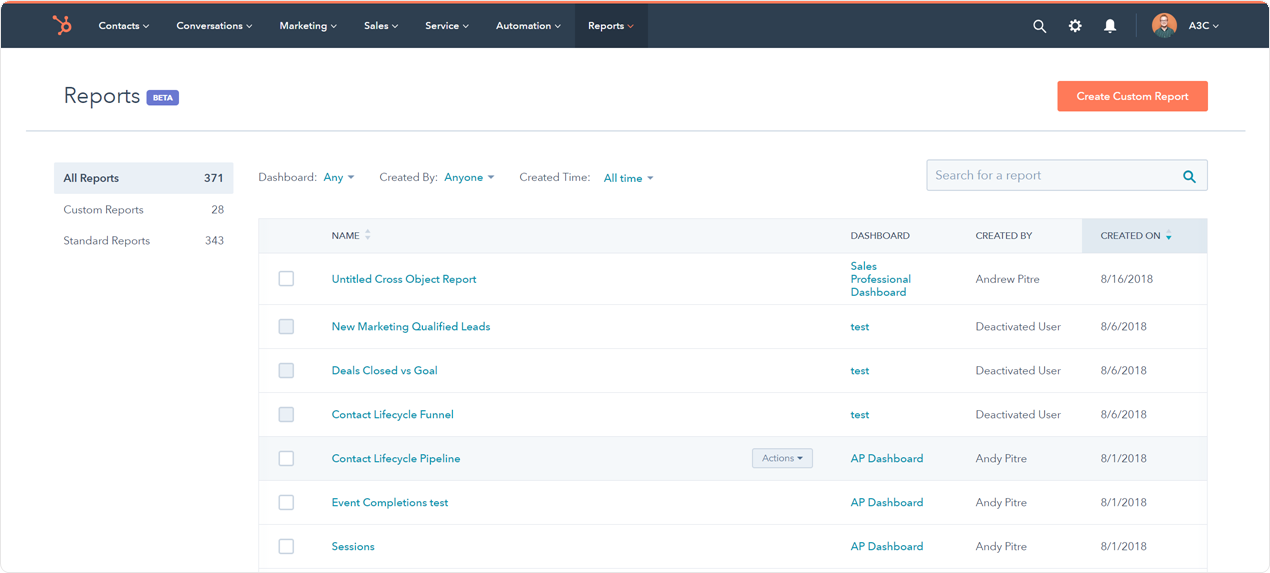Click the BETA badge beside Reports
Image resolution: width=1270 pixels, height=573 pixels.
pos(163,98)
